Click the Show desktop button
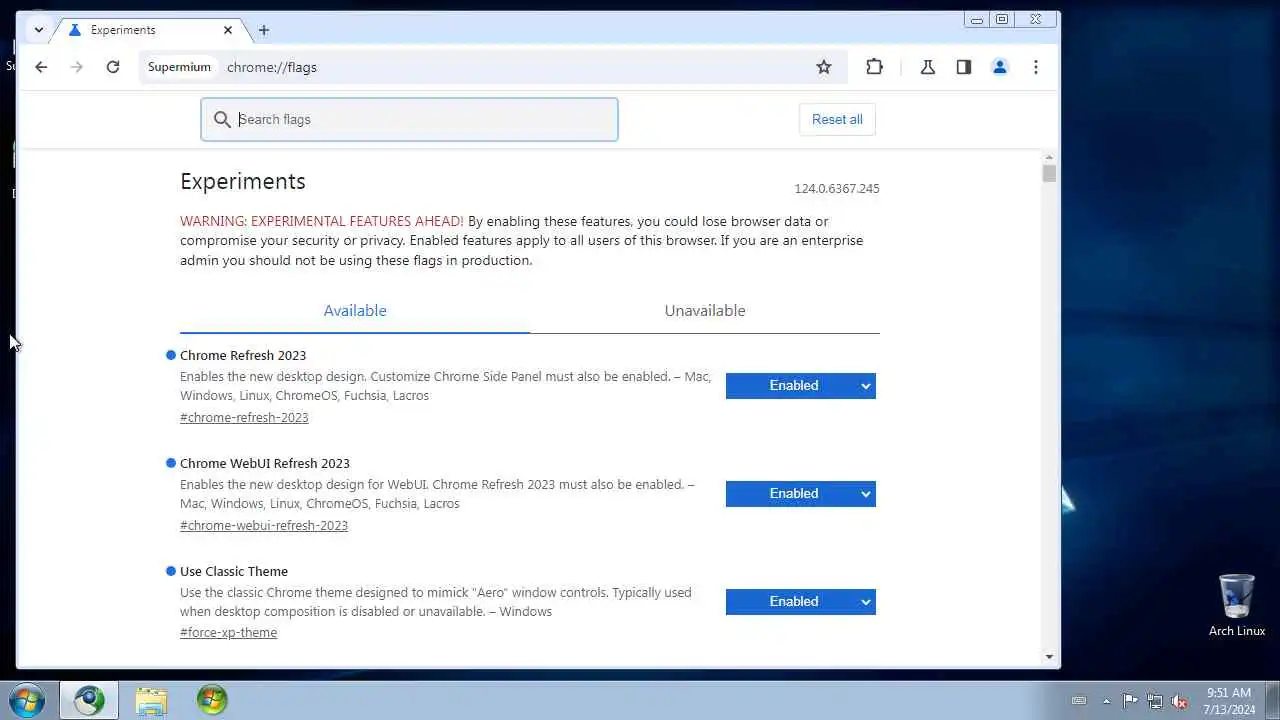Viewport: 1280px width, 720px height. (1272, 700)
